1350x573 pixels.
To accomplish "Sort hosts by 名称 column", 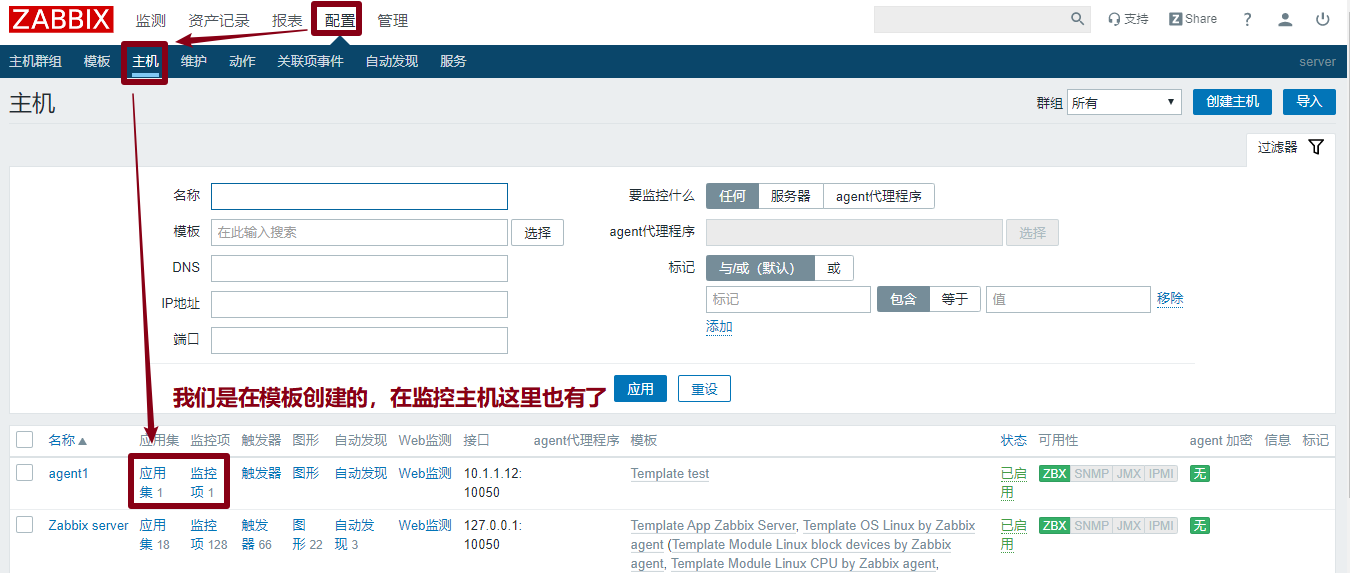I will (x=68, y=440).
